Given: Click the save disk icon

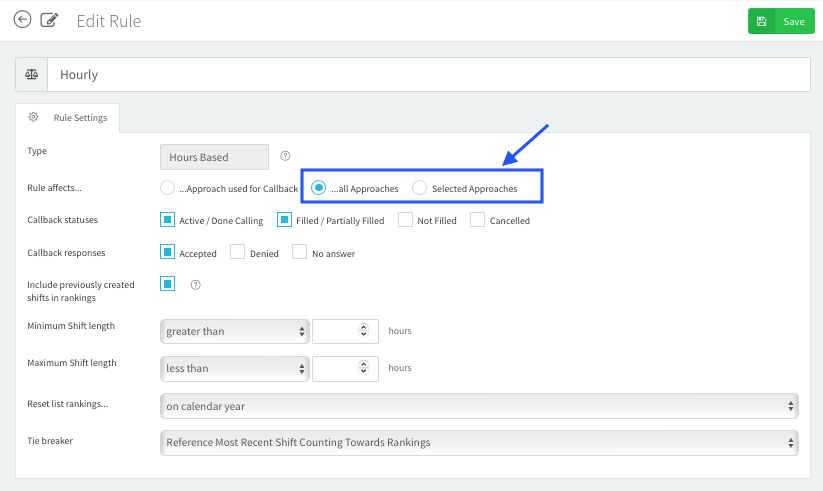Looking at the screenshot, I should click(761, 22).
